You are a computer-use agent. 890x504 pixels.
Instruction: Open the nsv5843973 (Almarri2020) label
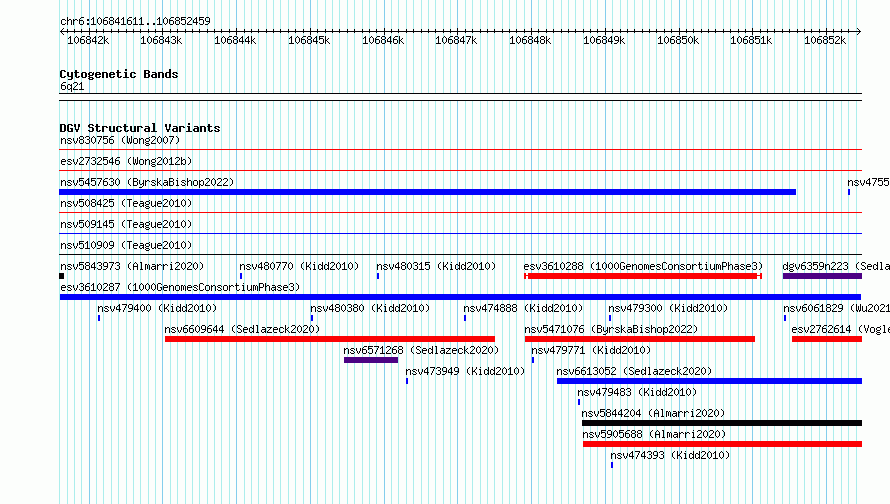(x=132, y=266)
